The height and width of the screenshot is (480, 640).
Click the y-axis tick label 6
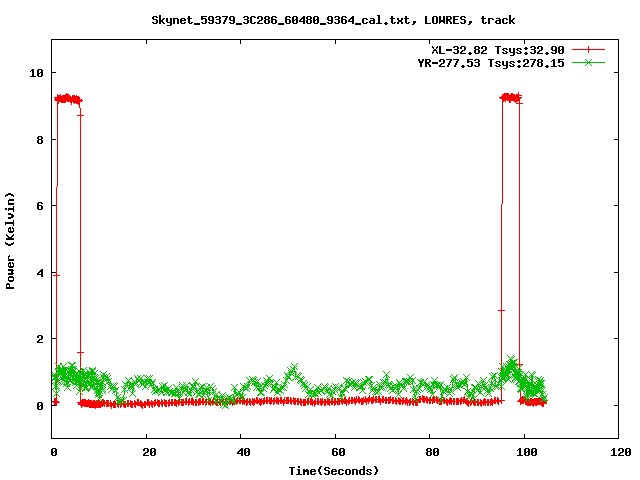click(x=40, y=206)
